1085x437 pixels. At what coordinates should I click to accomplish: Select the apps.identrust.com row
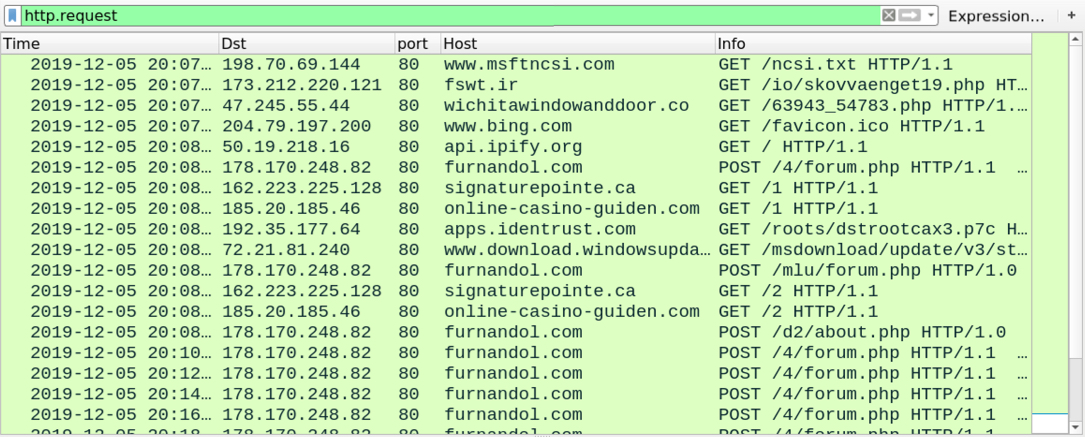click(516, 229)
